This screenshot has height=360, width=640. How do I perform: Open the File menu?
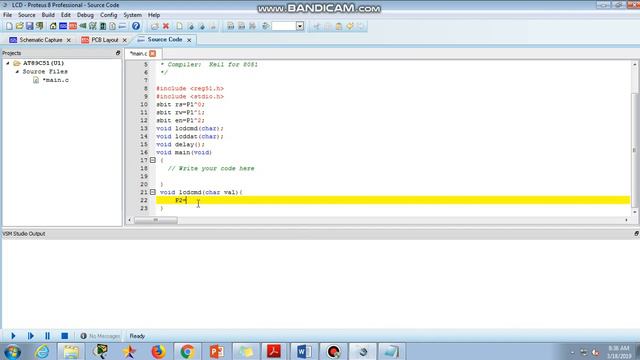click(x=7, y=15)
